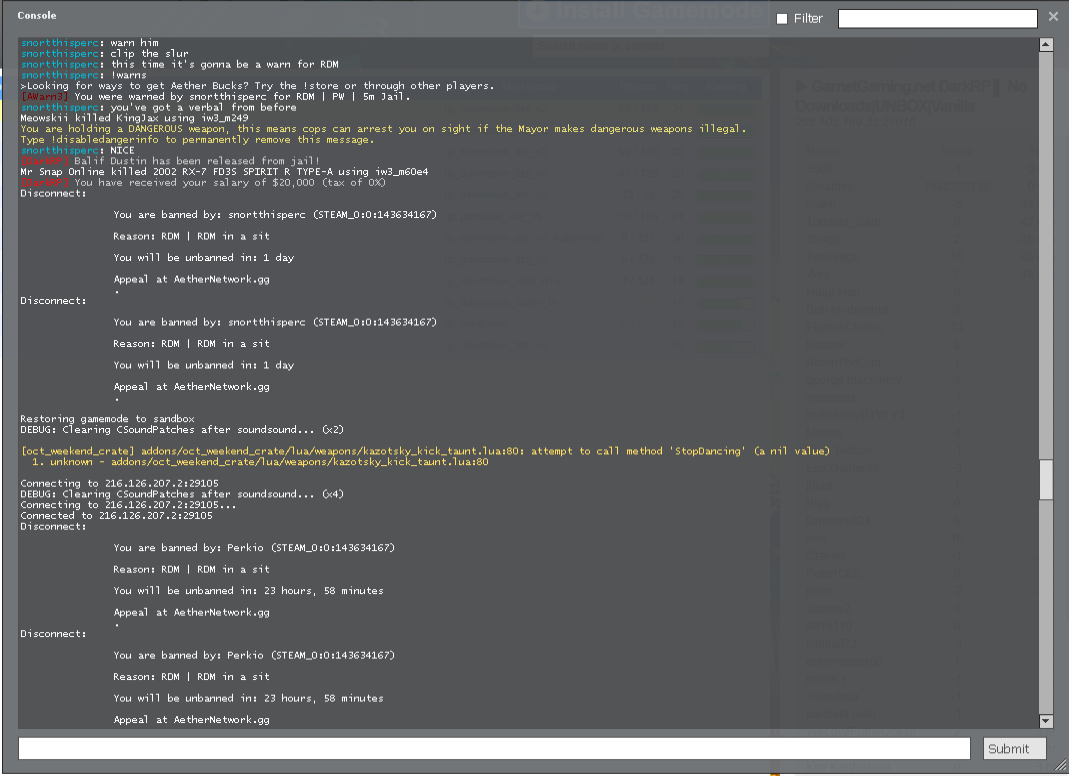Click the Filter text input field
Screen dimensions: 1069x776
(937, 18)
